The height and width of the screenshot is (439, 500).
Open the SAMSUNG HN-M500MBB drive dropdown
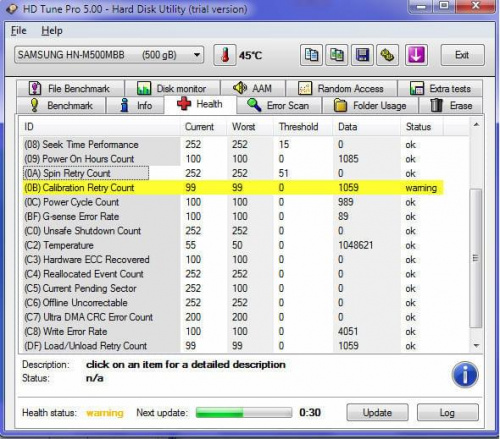click(109, 55)
